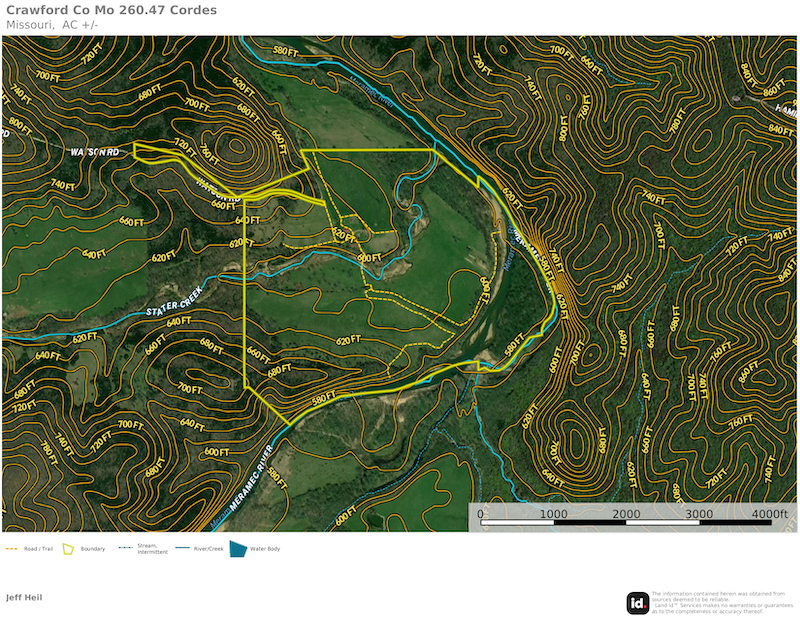Screen dimensions: 800x618
Task: Click the 4000ft label on scale bar
Action: pyautogui.click(x=769, y=514)
